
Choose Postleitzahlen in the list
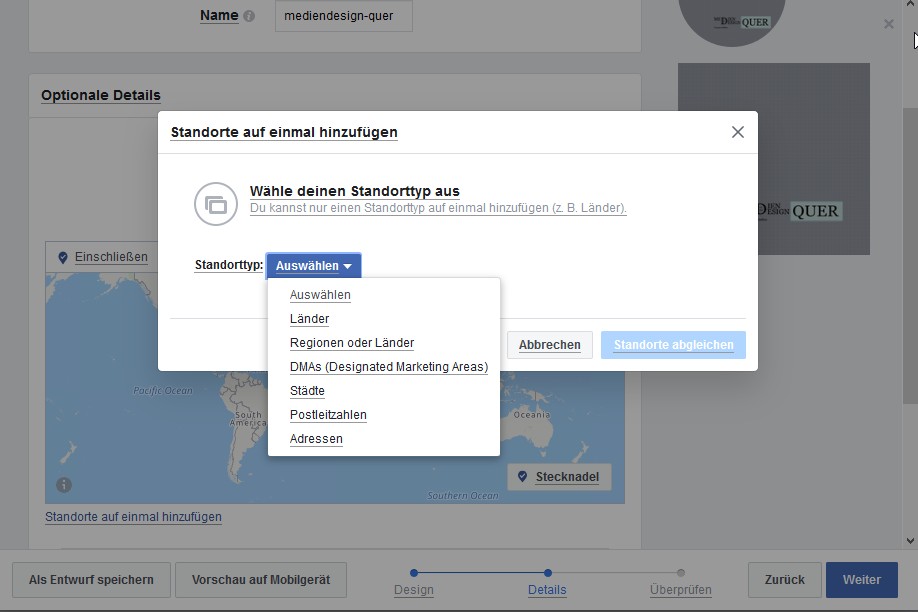328,415
